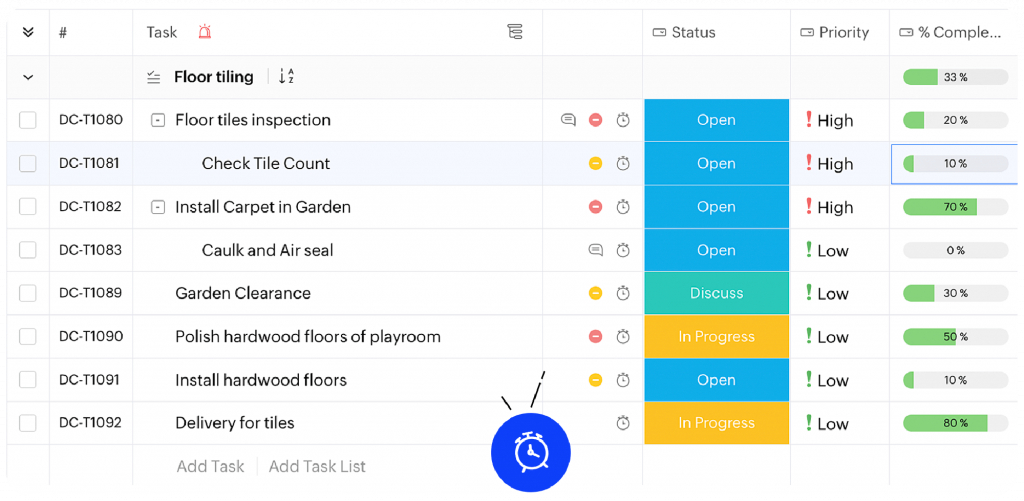Start timer for Delivery for tiles
Screen dimensions: 1024x501
pyautogui.click(x=623, y=423)
